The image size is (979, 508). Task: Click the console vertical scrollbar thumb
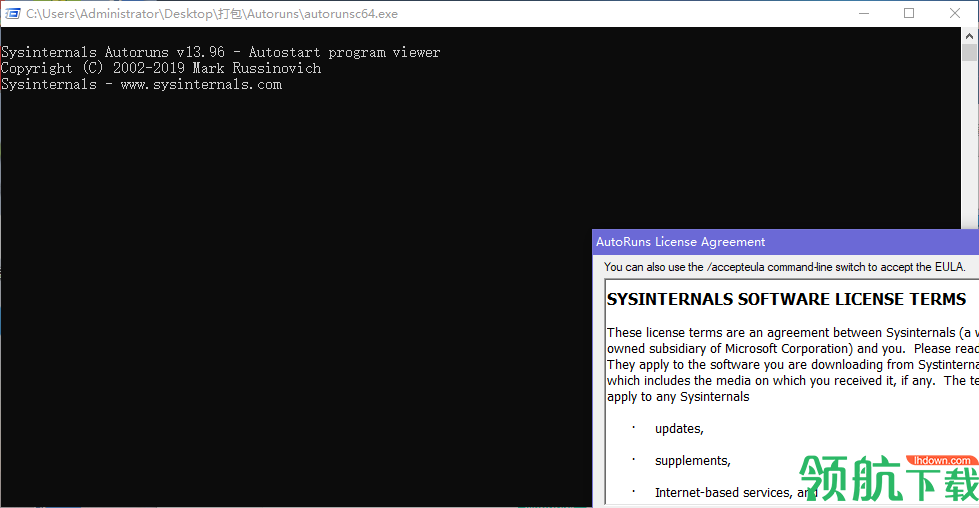969,52
